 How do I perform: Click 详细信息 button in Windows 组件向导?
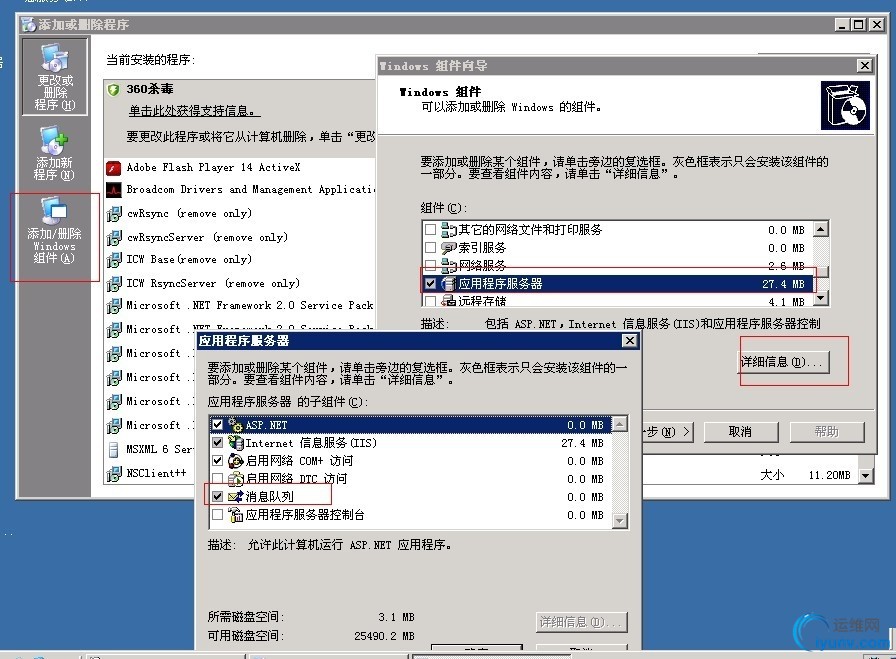784,362
